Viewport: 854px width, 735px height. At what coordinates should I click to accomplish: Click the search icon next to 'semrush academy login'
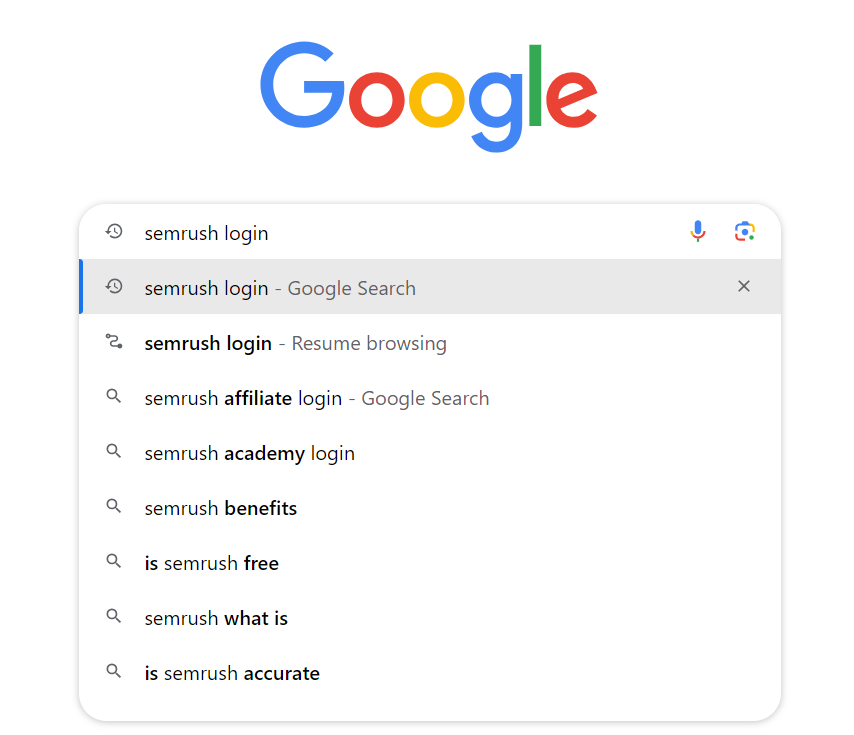113,452
